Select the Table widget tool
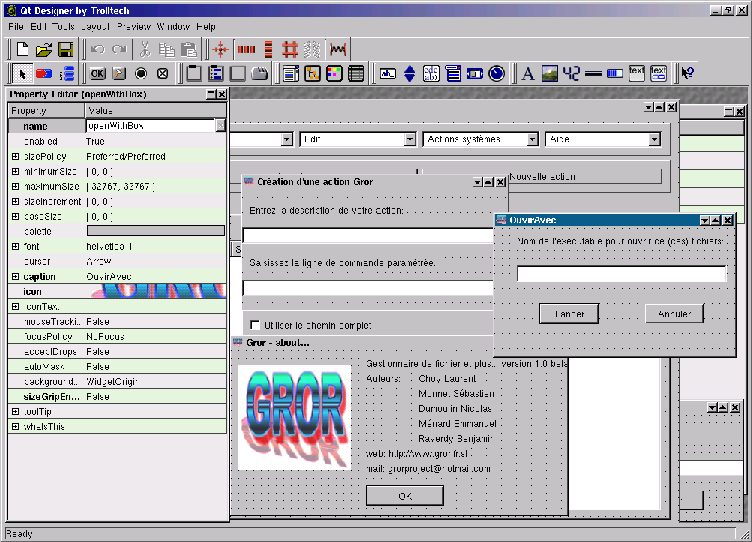Viewport: 752px width, 542px height. point(356,73)
